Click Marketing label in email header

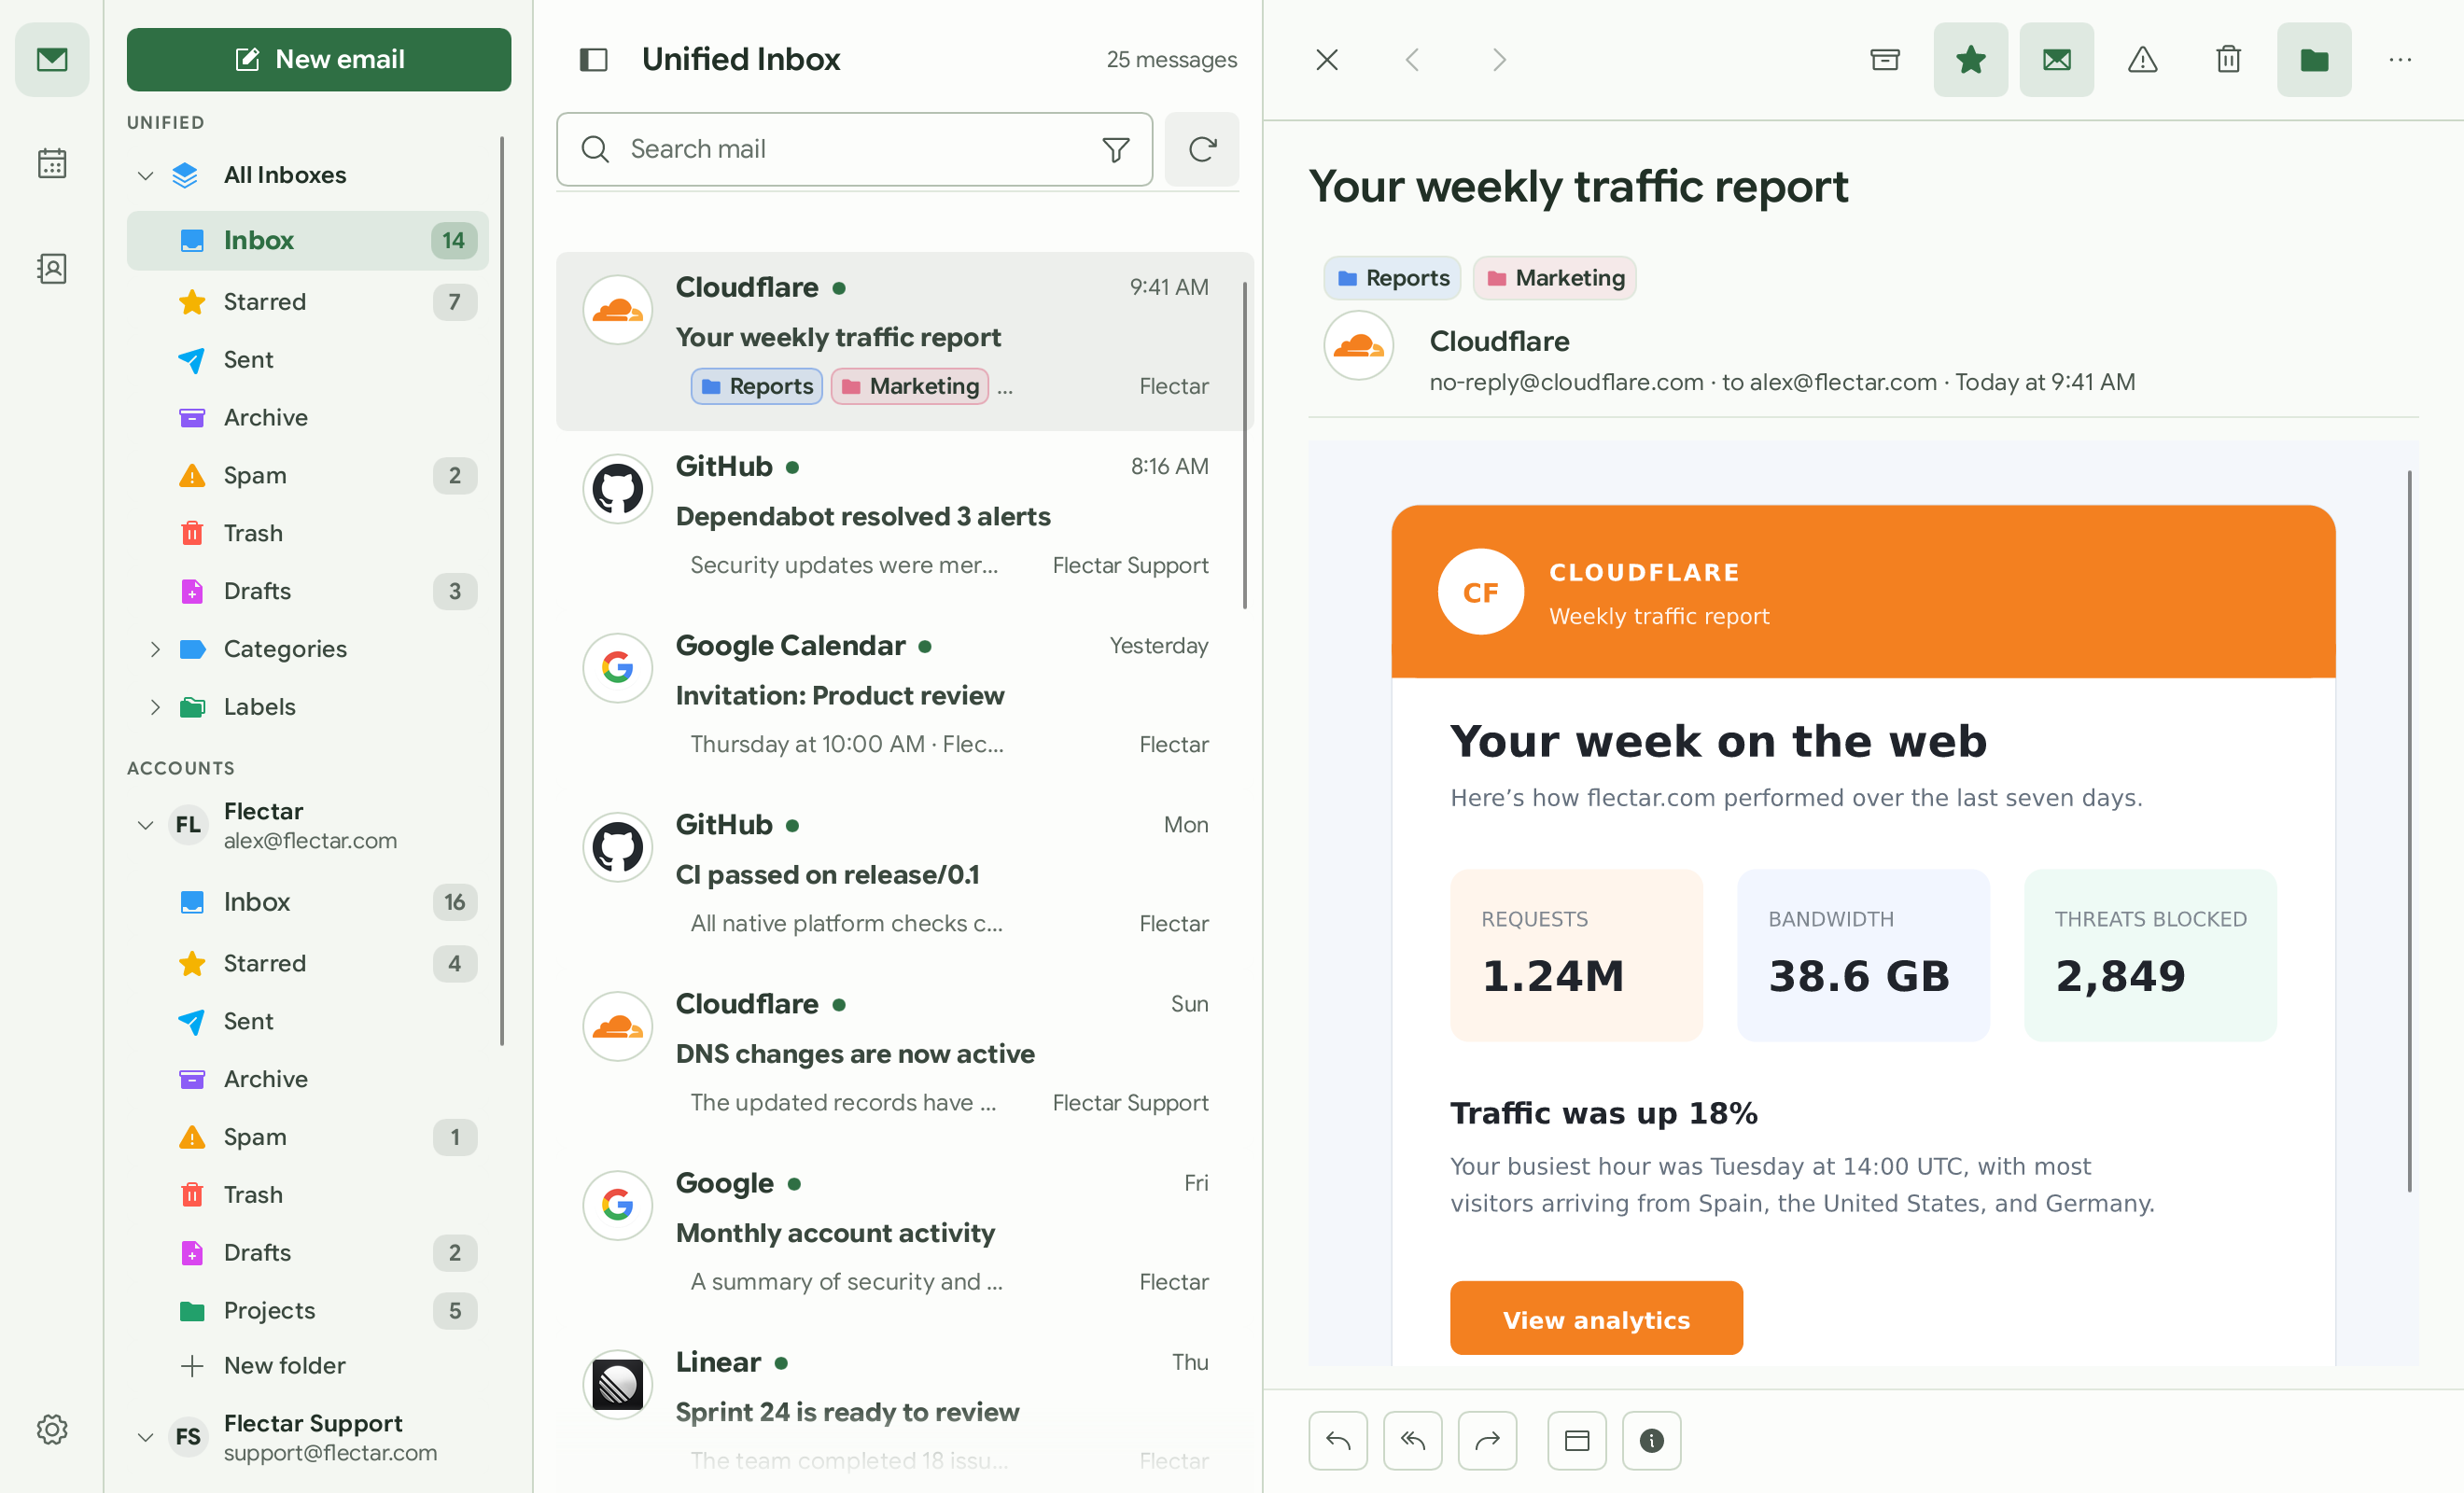tap(1555, 278)
